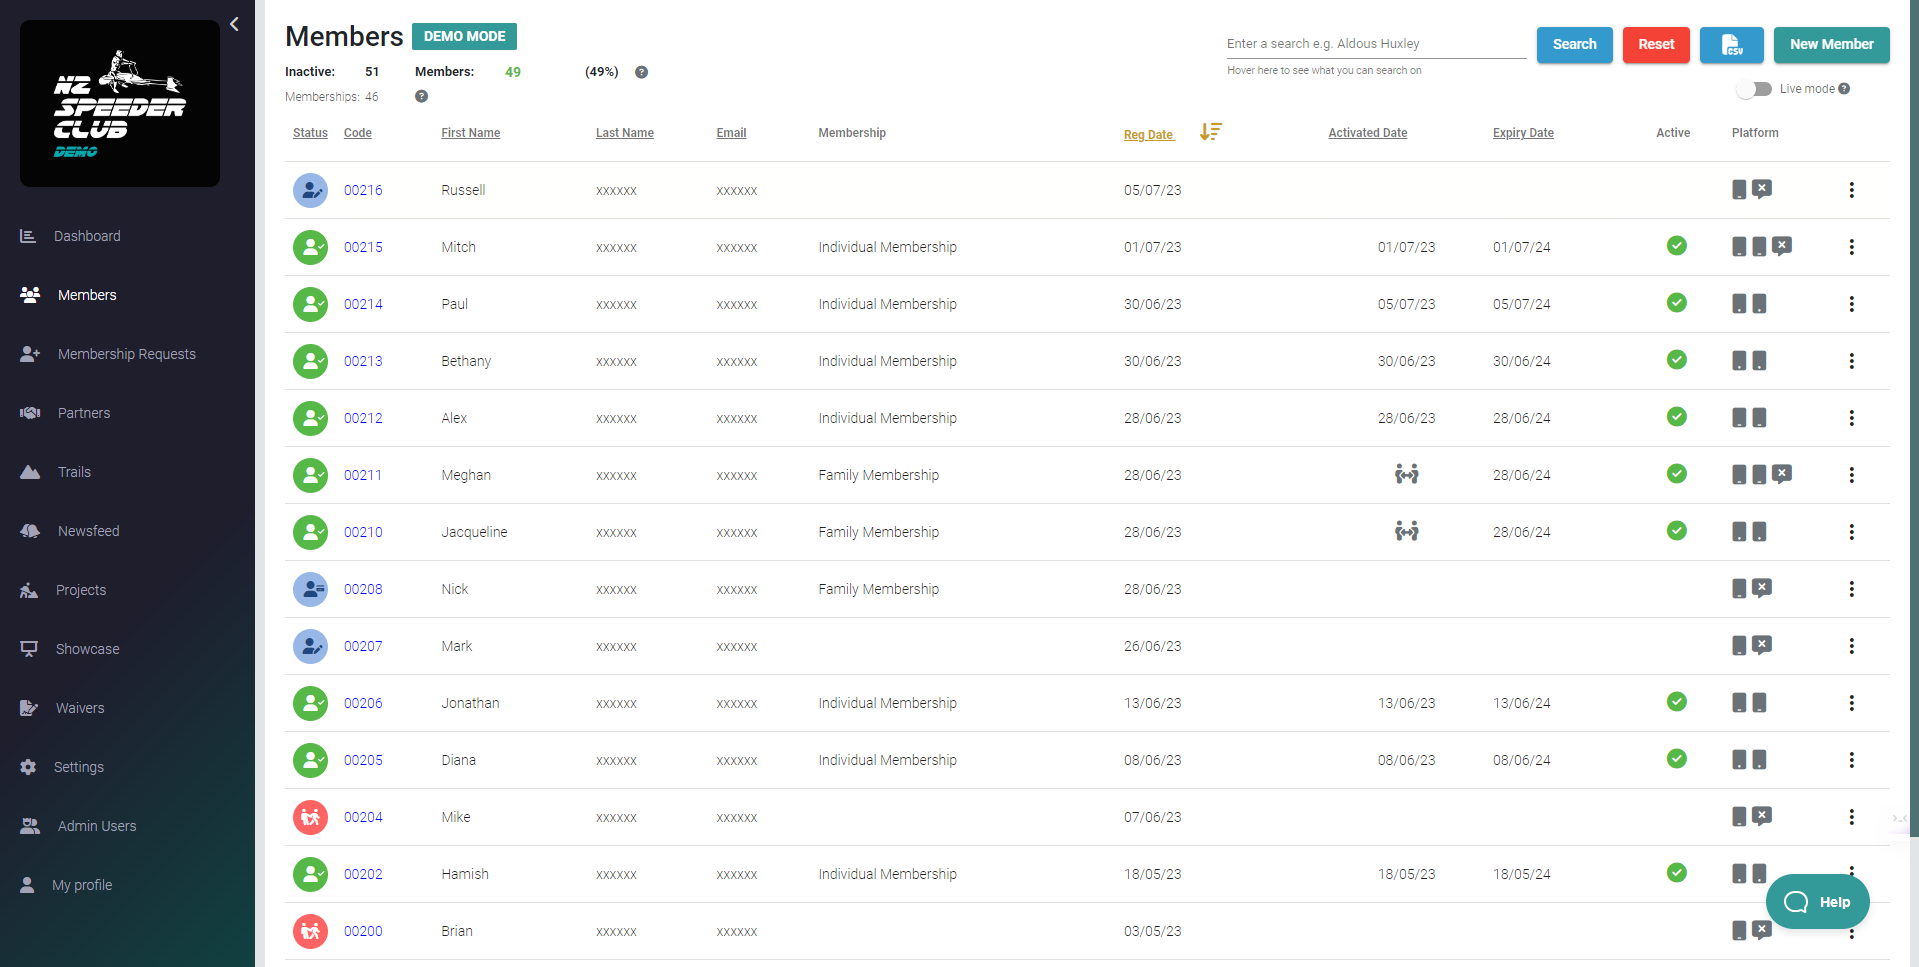Open the three-dot menu for Paul
1919x967 pixels.
tap(1851, 304)
